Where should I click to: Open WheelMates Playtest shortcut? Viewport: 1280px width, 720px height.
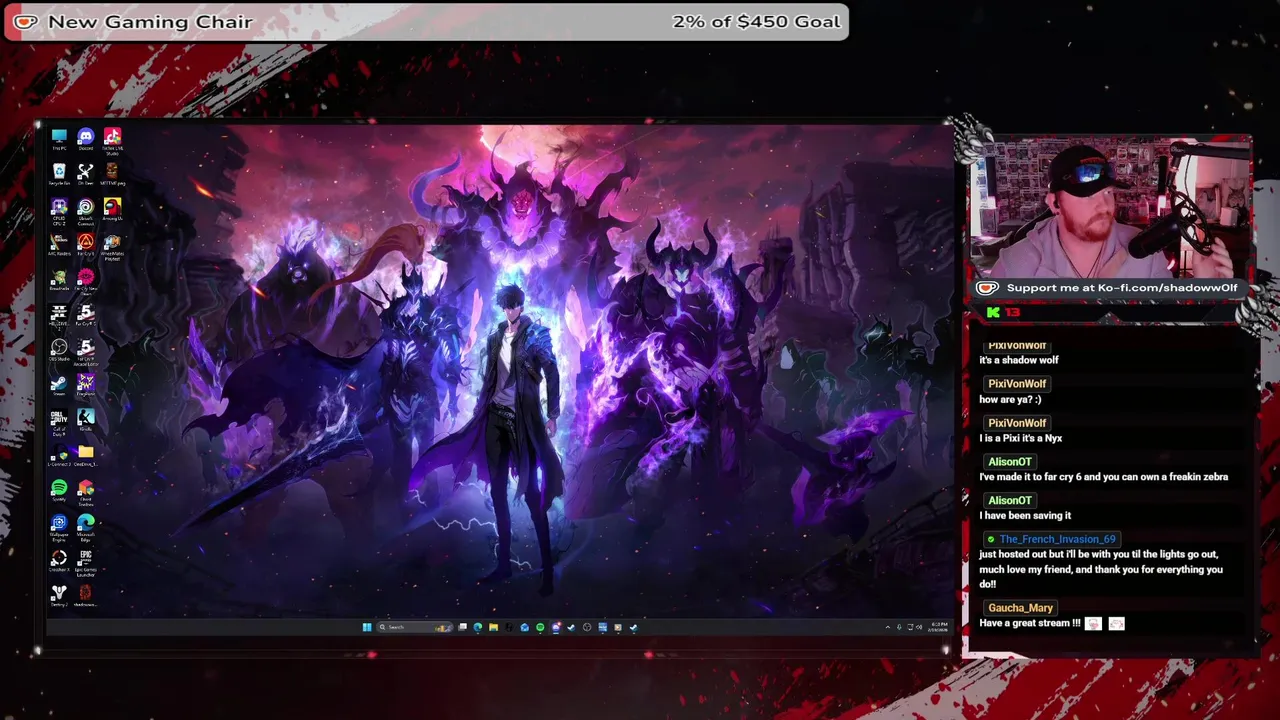(112, 247)
